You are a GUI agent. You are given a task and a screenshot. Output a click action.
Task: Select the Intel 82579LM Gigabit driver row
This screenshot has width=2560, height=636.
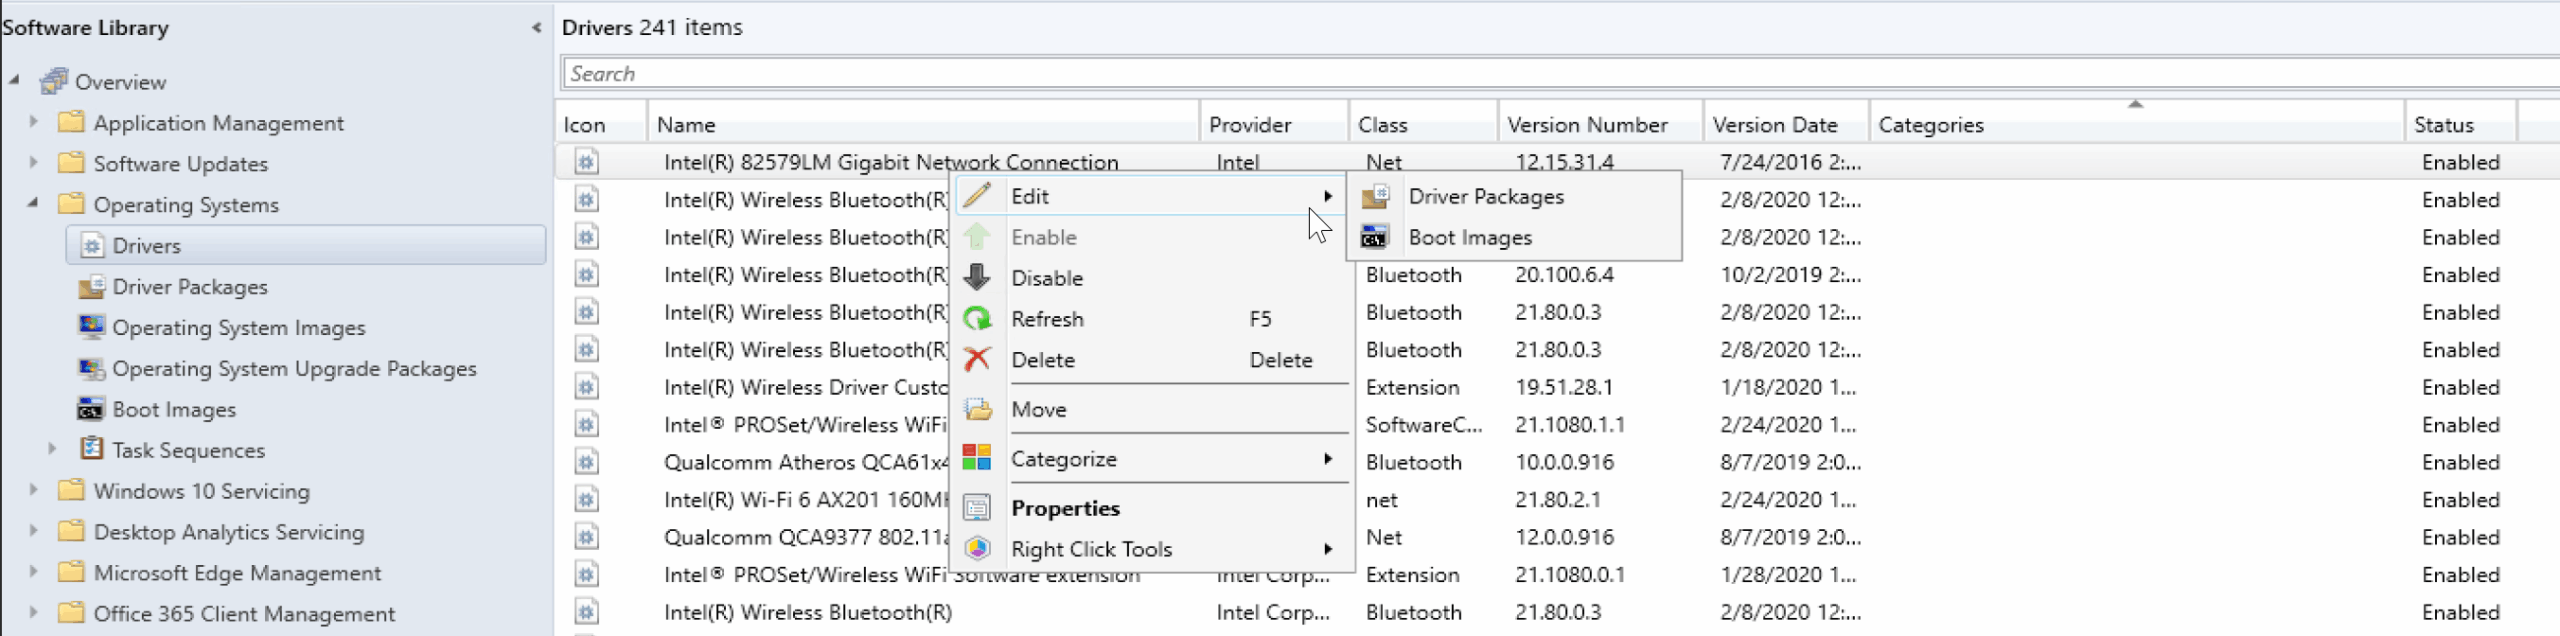(890, 162)
